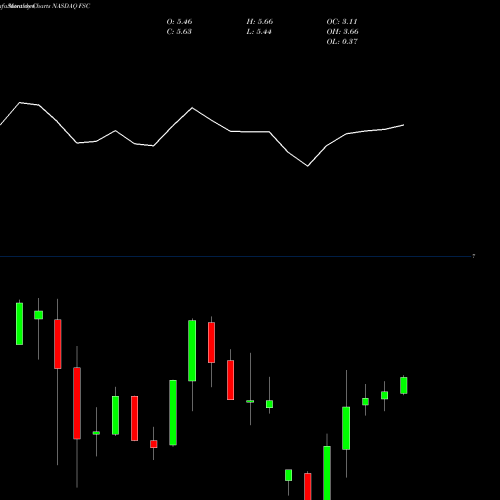Click the close price C: 5.63
The width and height of the screenshot is (500, 500).
pos(179,32)
